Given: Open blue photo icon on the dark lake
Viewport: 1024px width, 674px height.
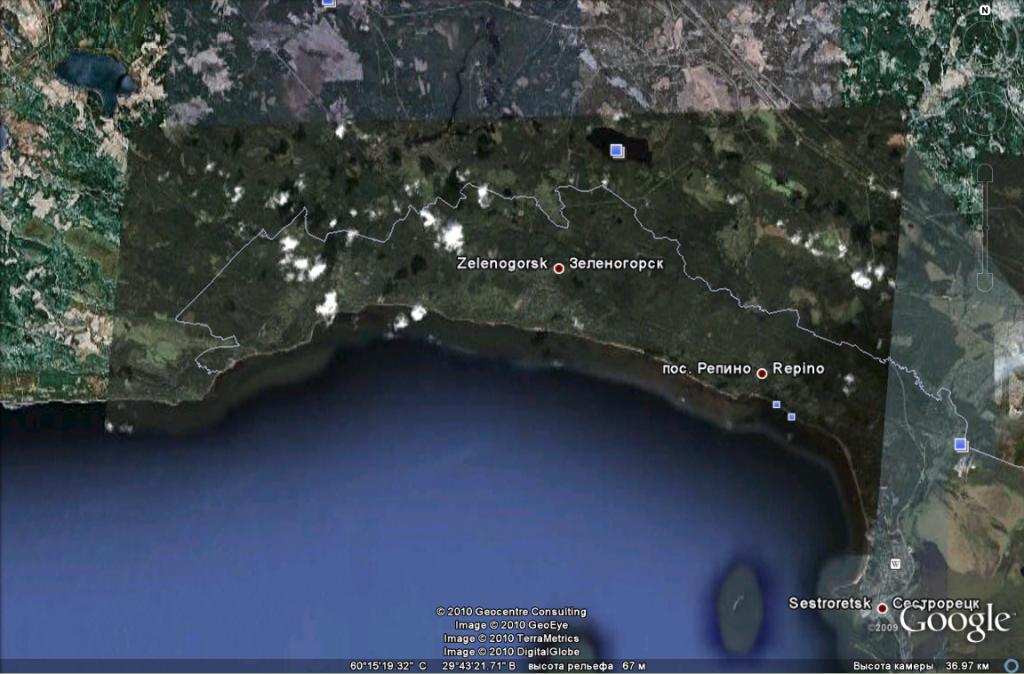Looking at the screenshot, I should [x=617, y=150].
